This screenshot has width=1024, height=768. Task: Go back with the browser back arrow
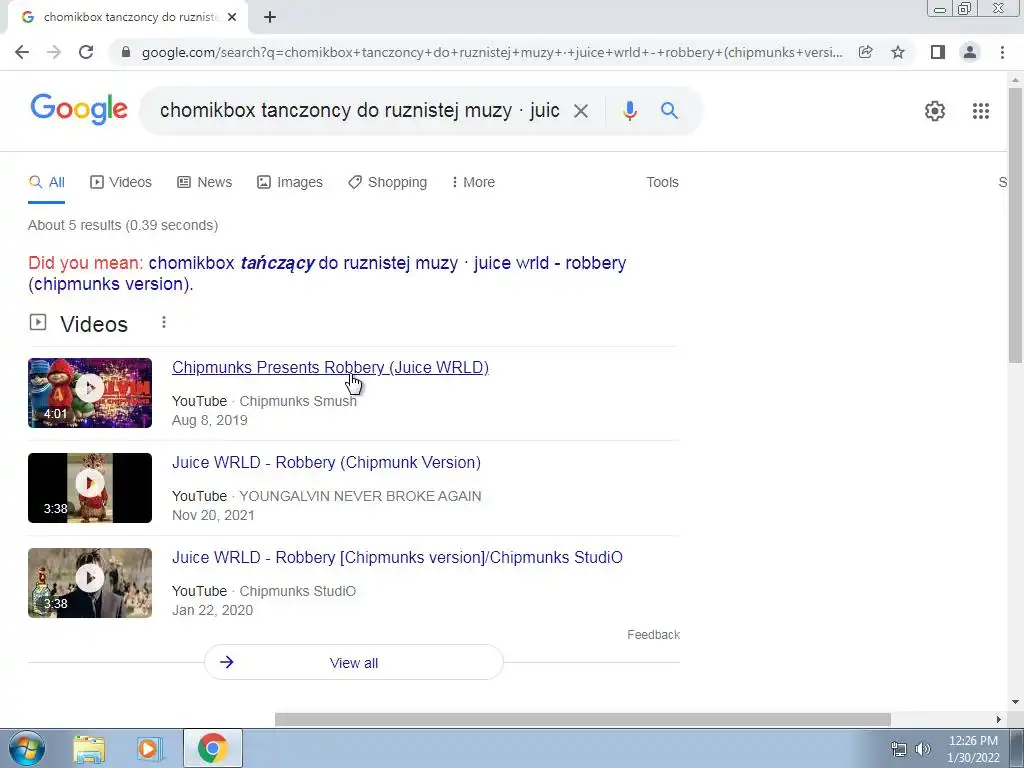coord(22,52)
